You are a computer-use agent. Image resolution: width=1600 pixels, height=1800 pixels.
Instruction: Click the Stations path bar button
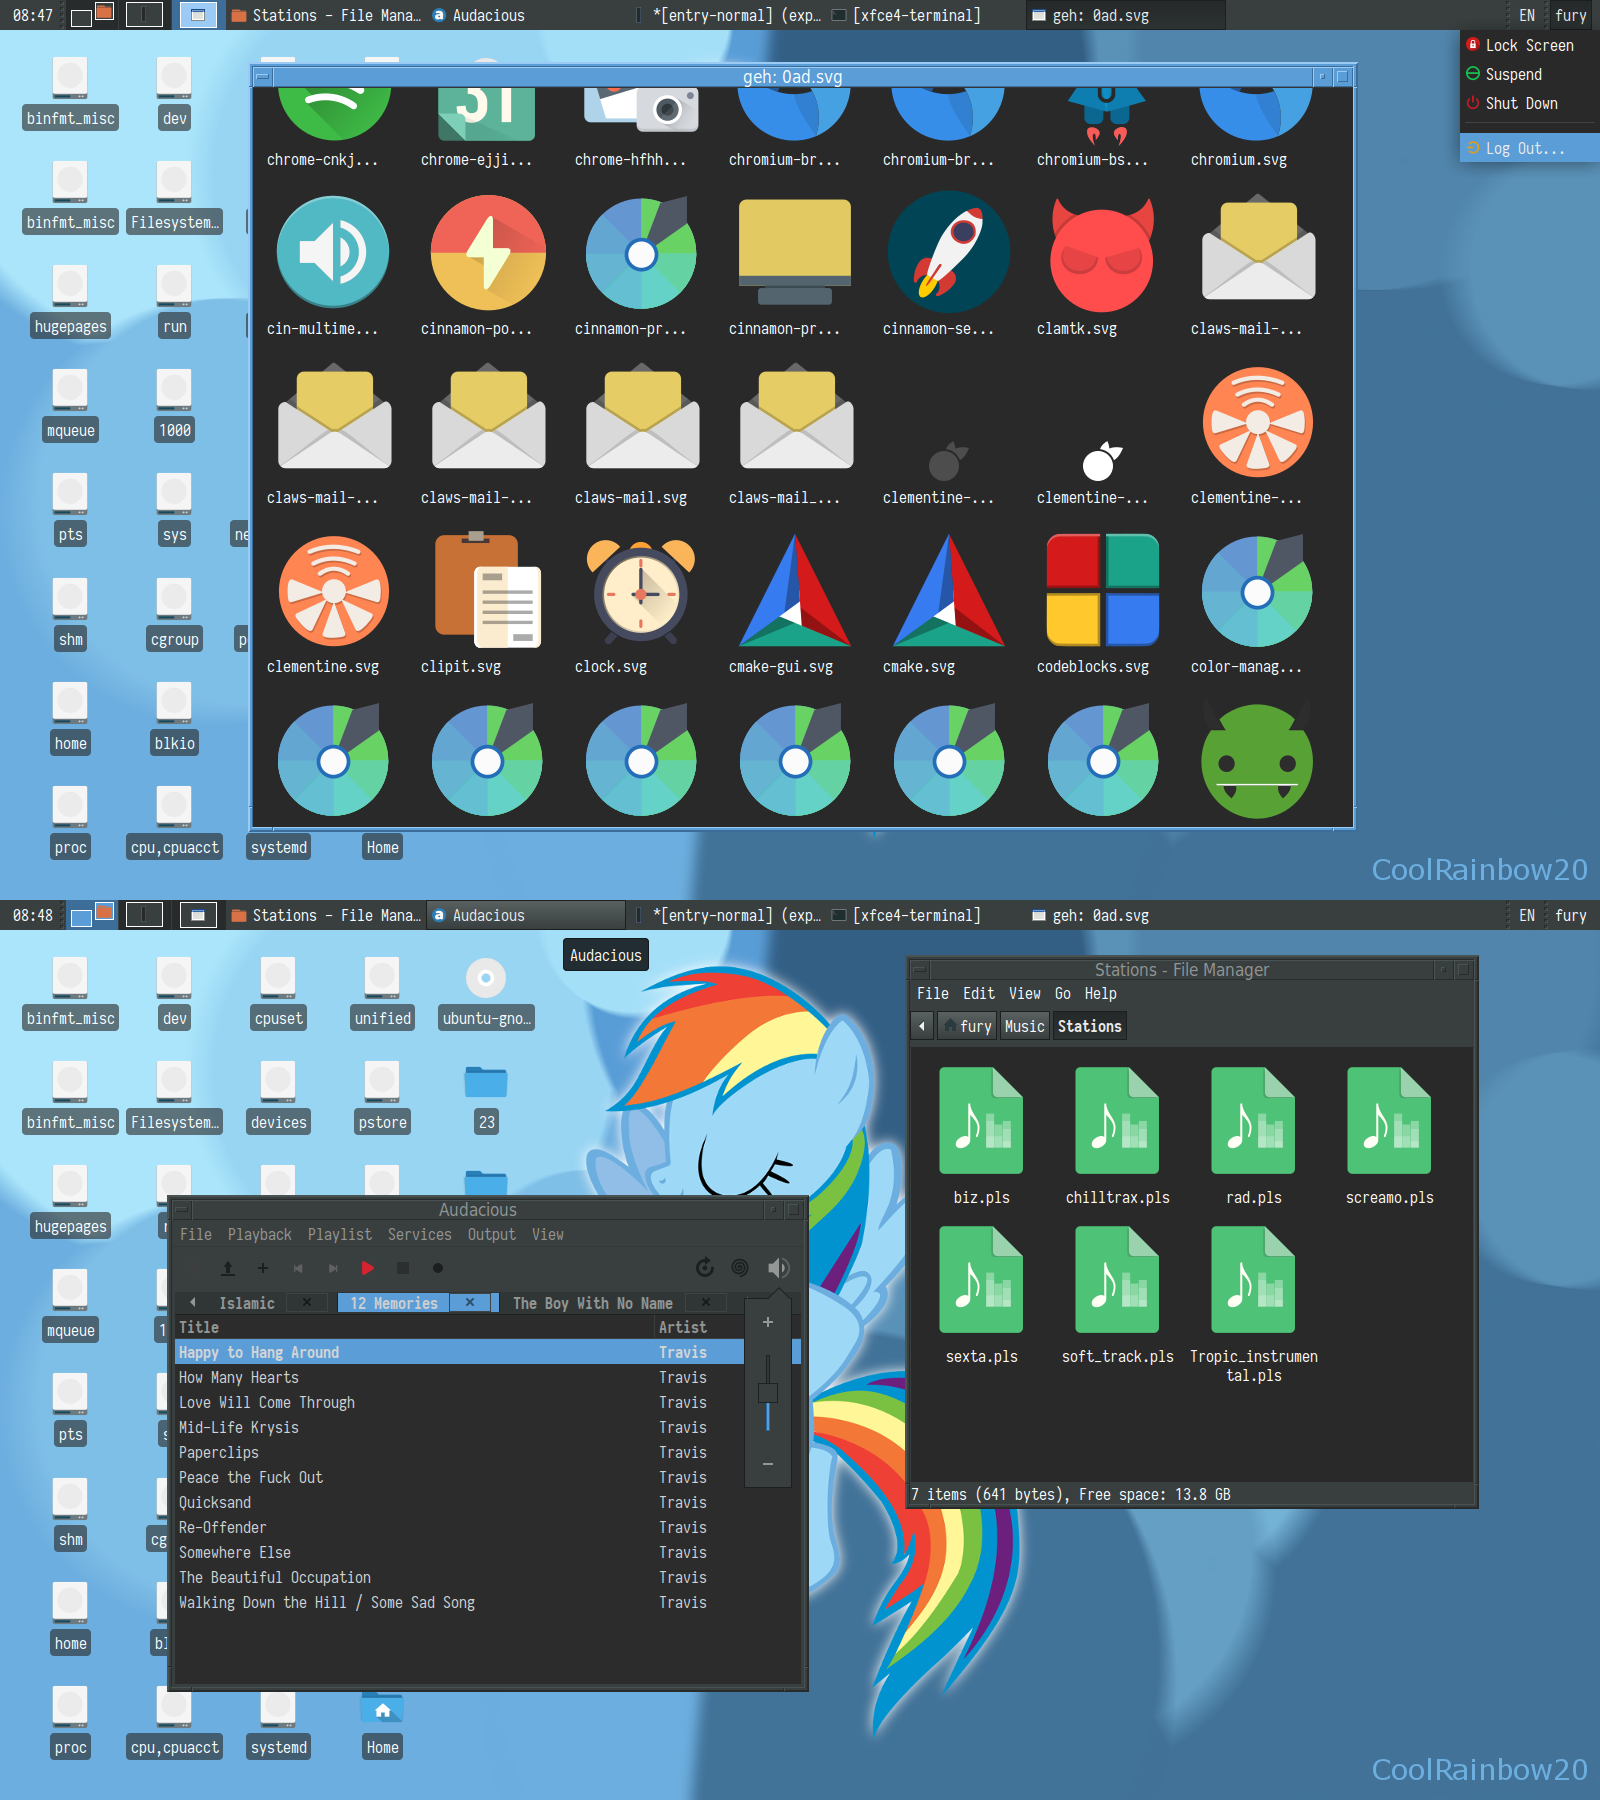tap(1089, 1026)
